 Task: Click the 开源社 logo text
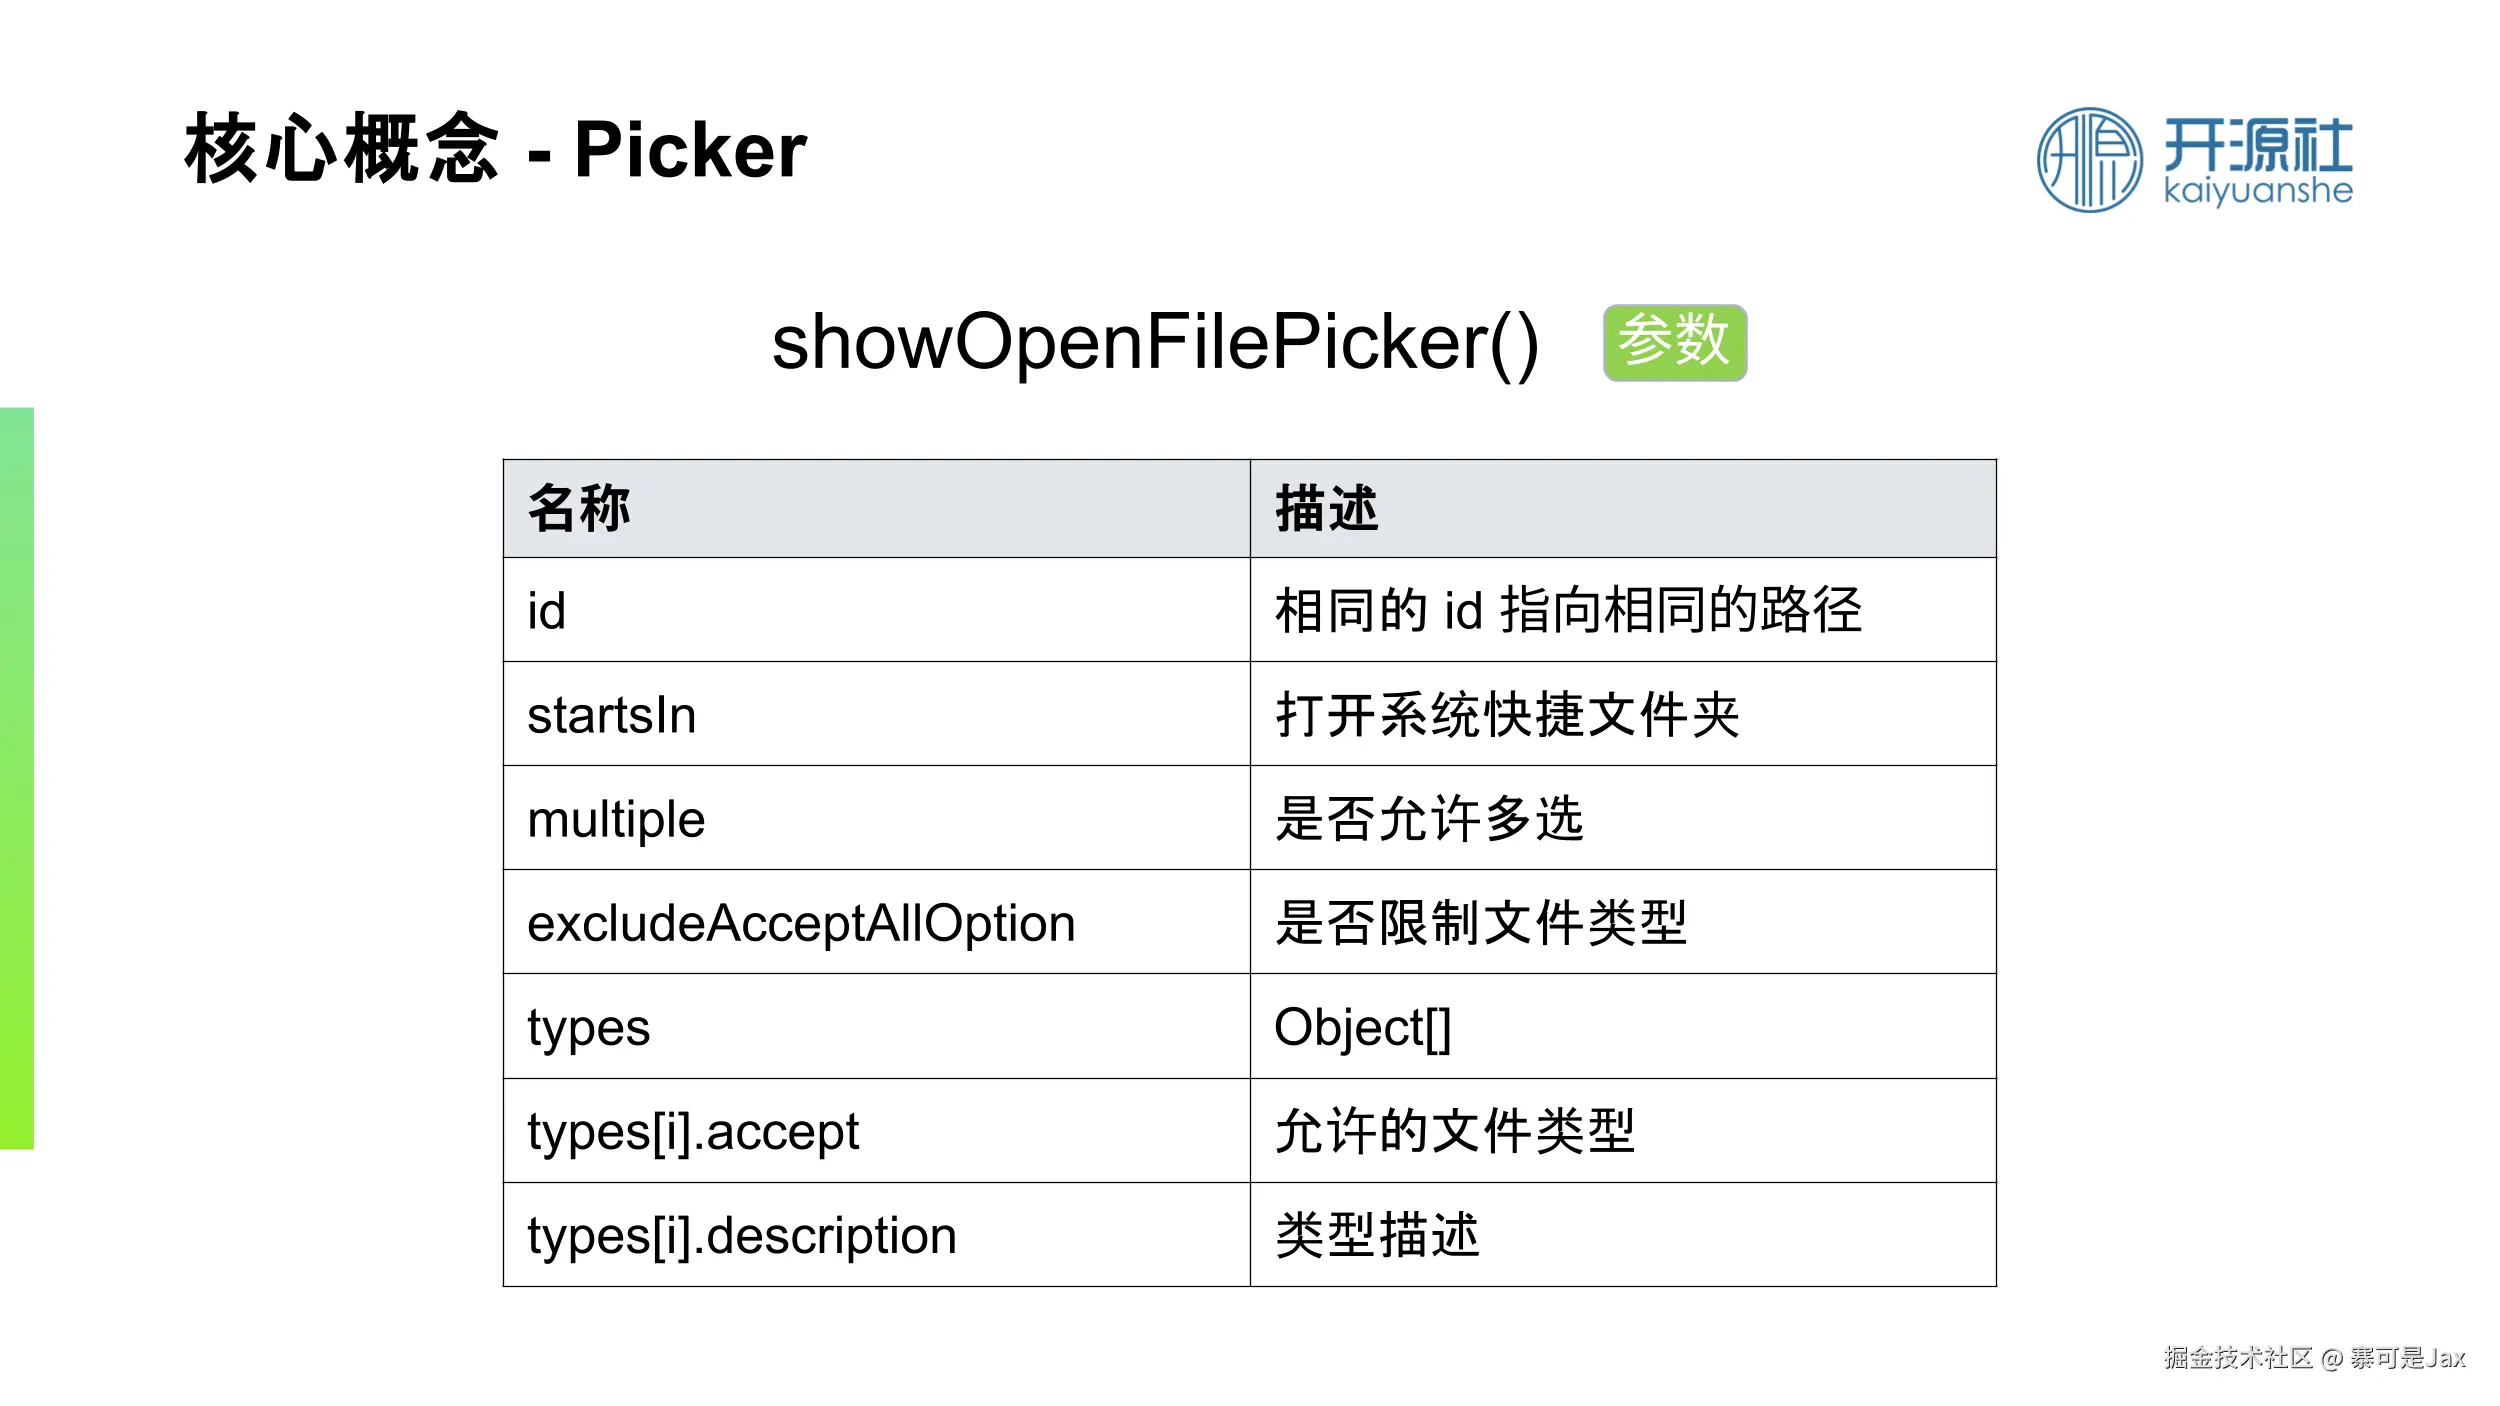pyautogui.click(x=2258, y=145)
